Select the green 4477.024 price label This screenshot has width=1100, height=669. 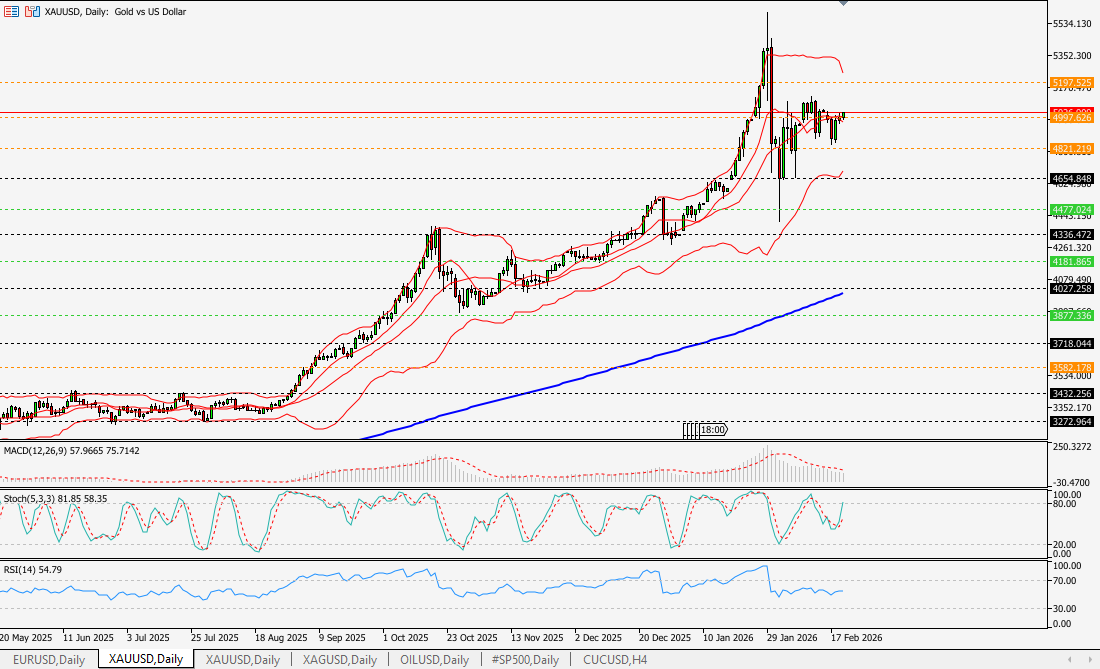[1071, 210]
